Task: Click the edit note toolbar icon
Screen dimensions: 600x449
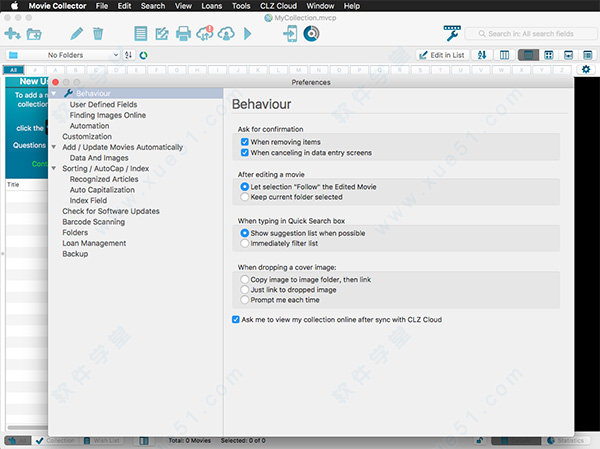Action: pos(162,34)
